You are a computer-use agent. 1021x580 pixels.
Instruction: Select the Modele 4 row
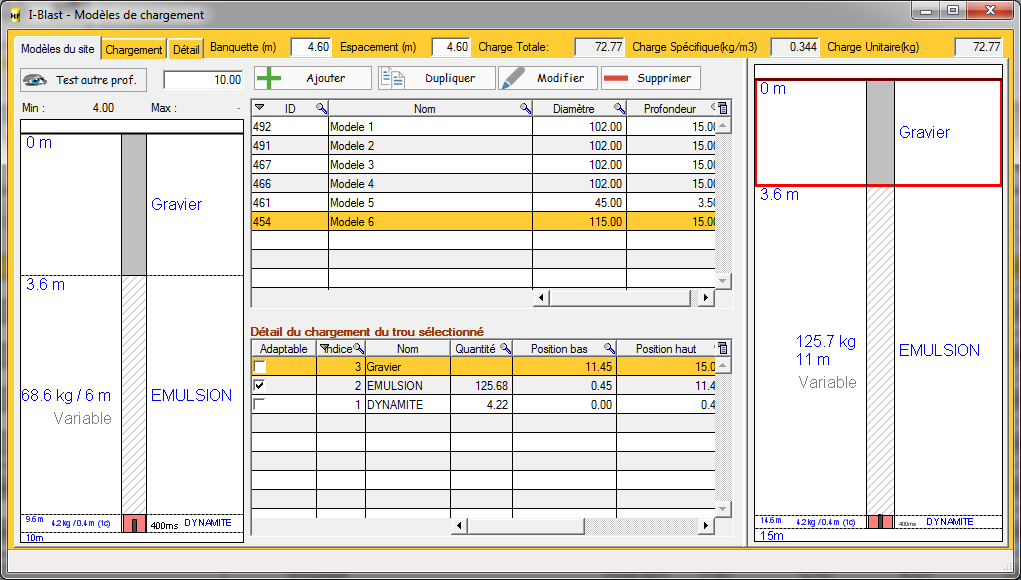(483, 184)
